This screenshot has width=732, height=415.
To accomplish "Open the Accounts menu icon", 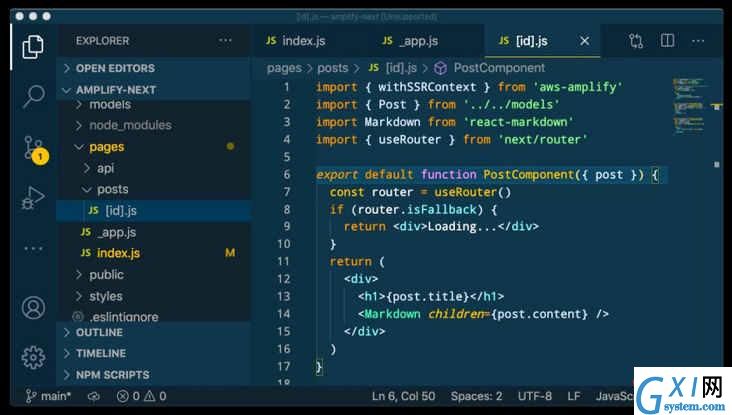I will click(x=33, y=308).
